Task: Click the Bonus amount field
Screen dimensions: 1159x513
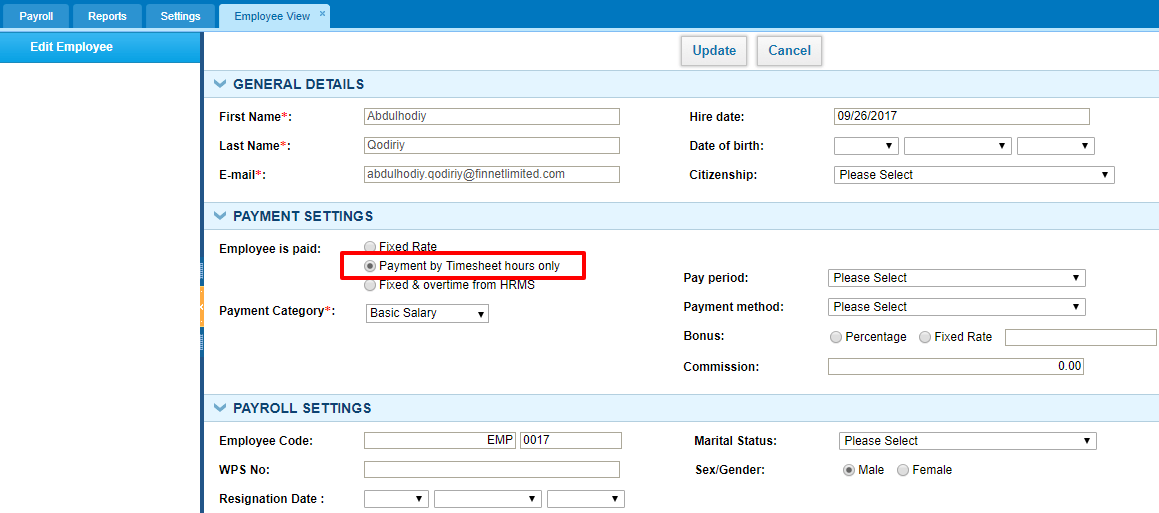Action: click(1081, 337)
